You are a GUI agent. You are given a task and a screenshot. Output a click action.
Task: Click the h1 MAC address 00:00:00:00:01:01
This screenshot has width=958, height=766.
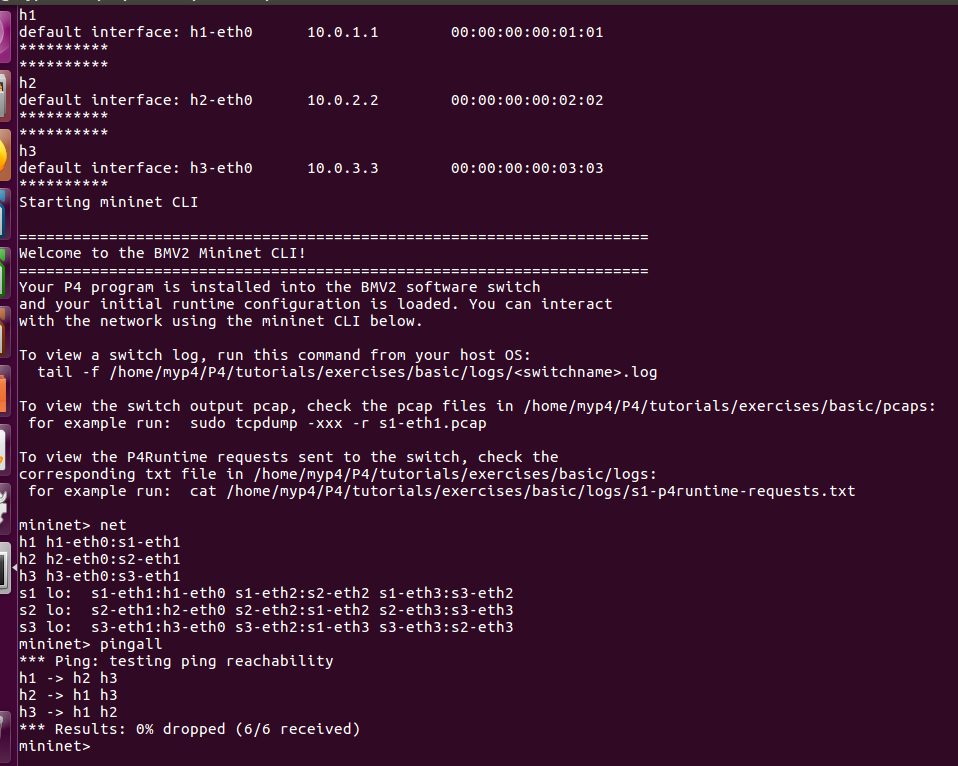click(527, 32)
